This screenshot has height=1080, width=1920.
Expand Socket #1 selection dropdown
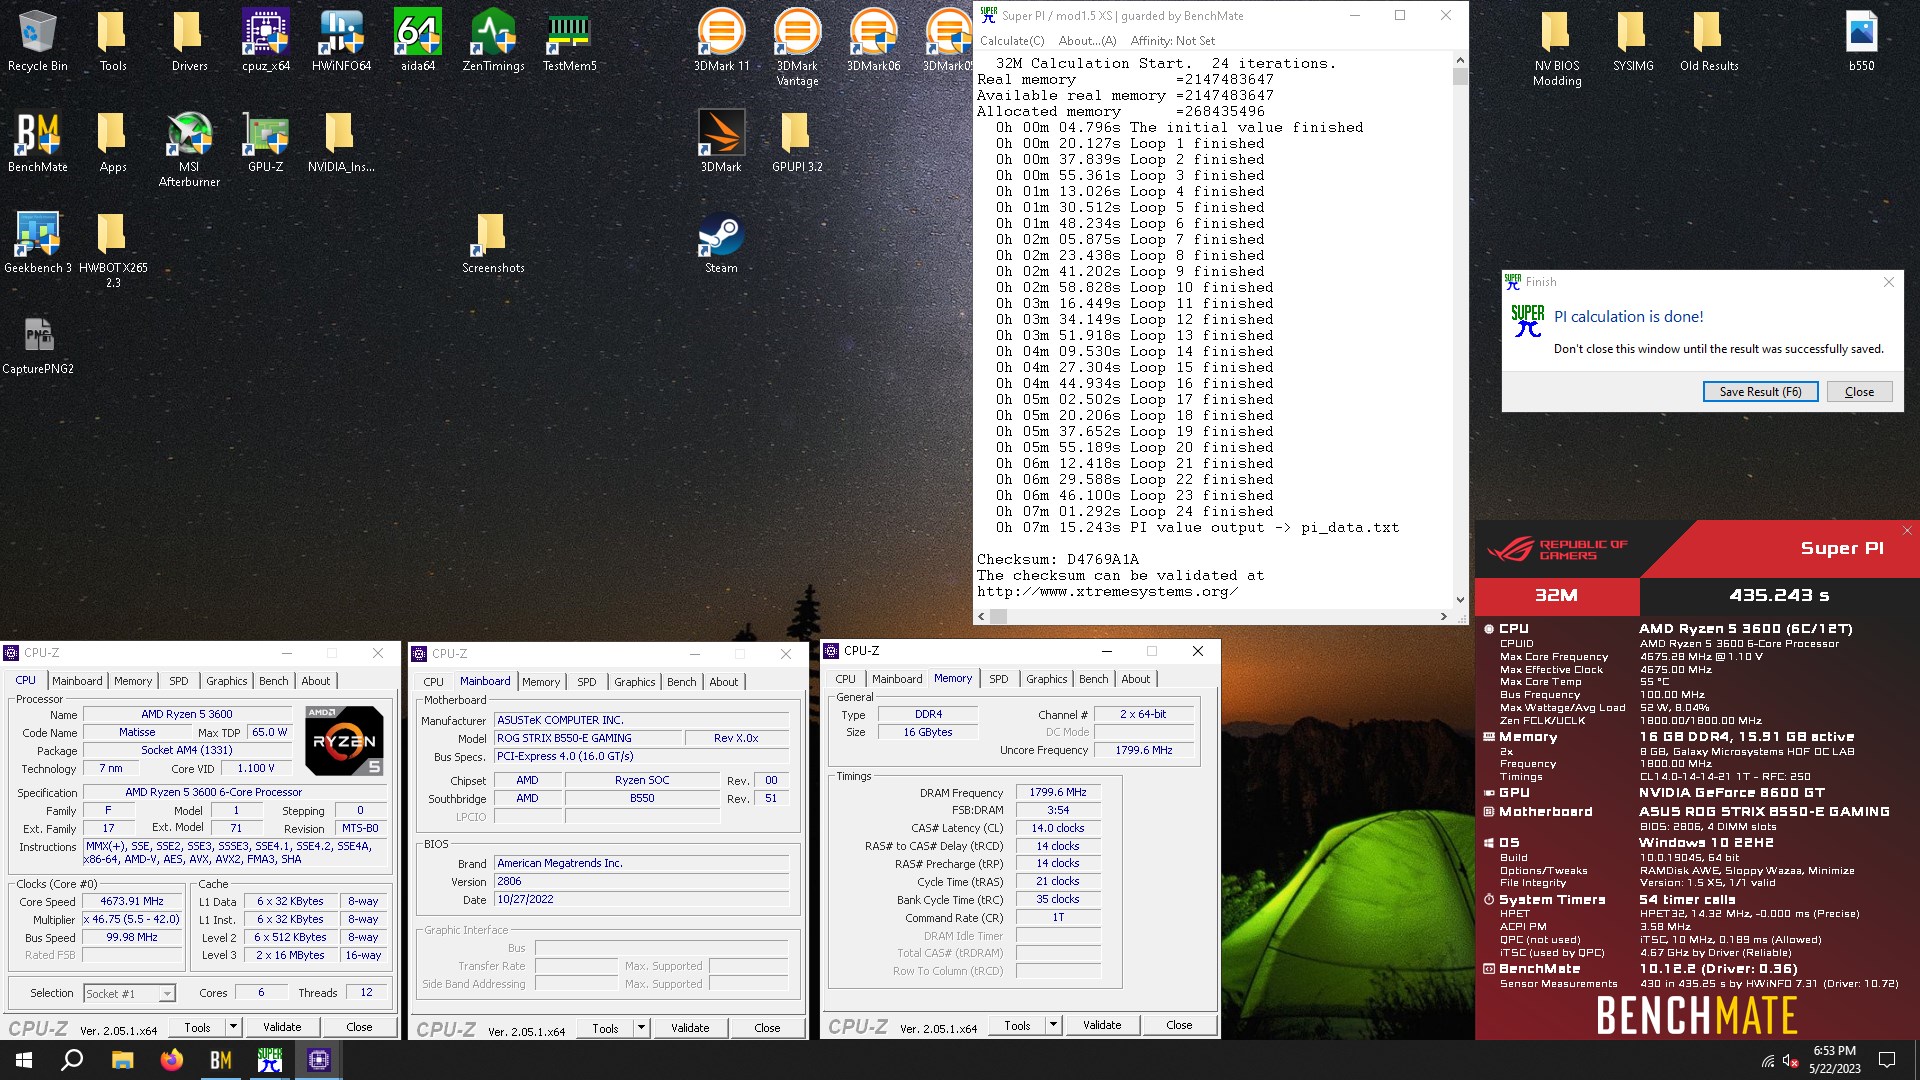click(x=167, y=993)
